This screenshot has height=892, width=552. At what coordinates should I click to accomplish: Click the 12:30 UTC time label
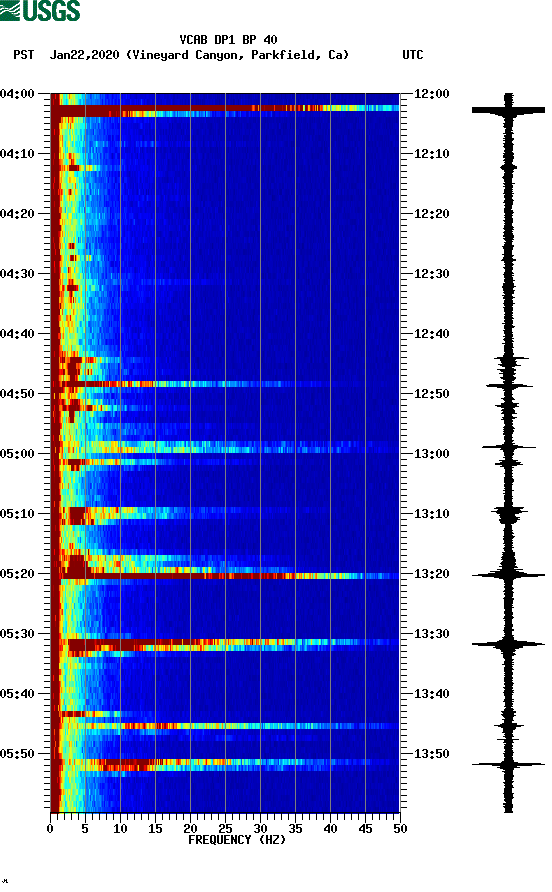pyautogui.click(x=431, y=274)
